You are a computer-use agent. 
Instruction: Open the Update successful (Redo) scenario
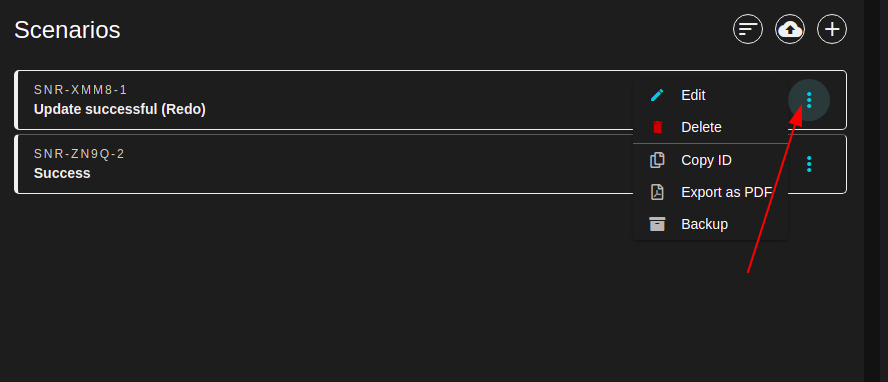[119, 109]
